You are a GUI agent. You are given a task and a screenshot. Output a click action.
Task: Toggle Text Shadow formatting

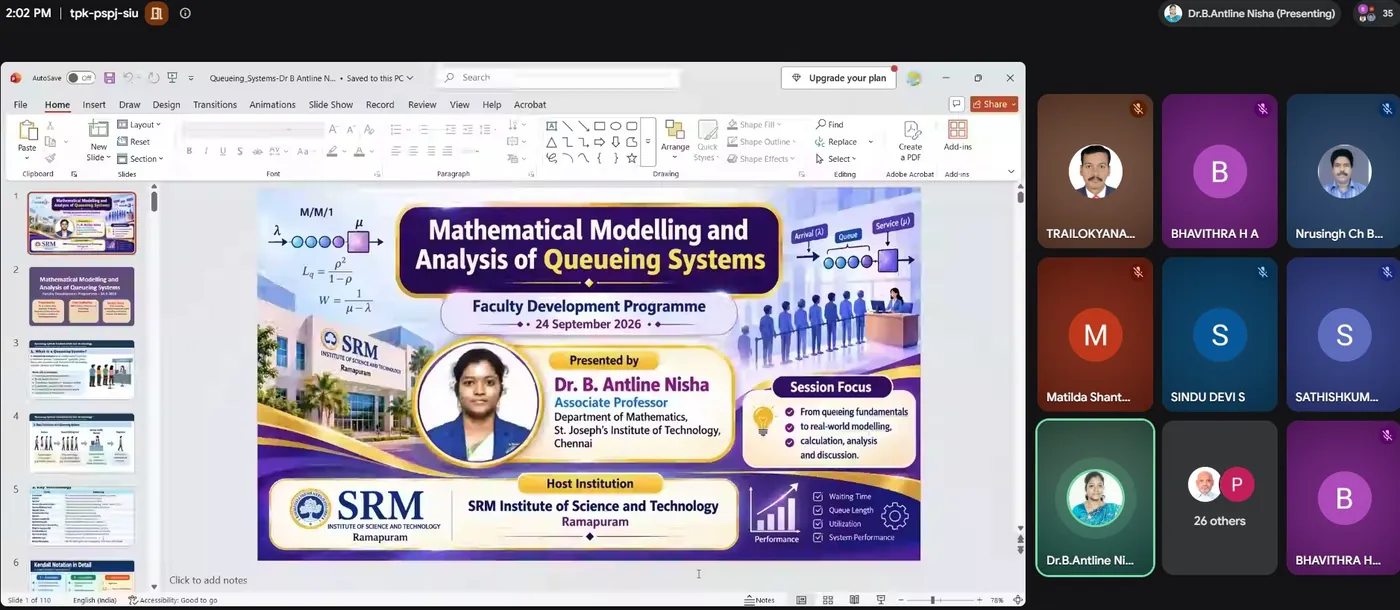coord(239,151)
